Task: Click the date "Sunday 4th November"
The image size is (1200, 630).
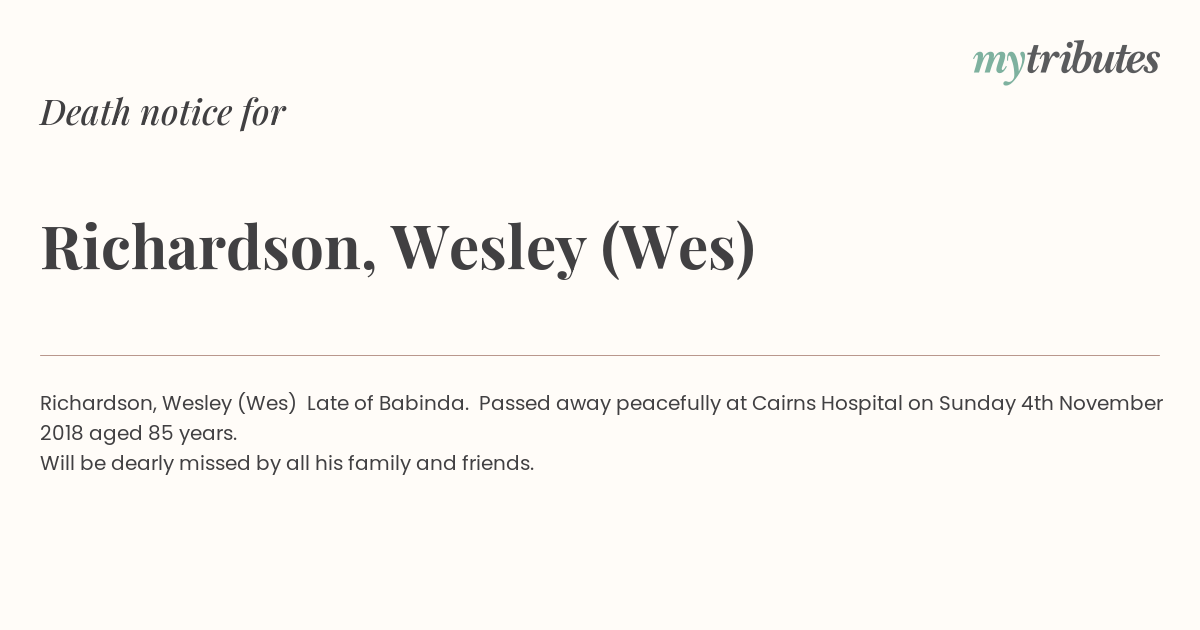Action: pyautogui.click(x=1051, y=404)
